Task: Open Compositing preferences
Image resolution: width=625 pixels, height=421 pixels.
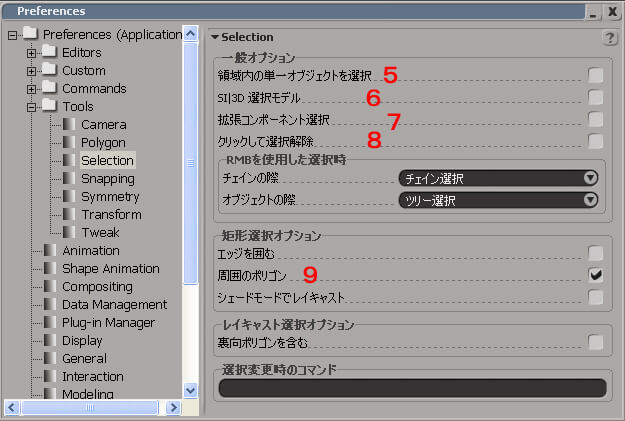Action: coord(97,287)
